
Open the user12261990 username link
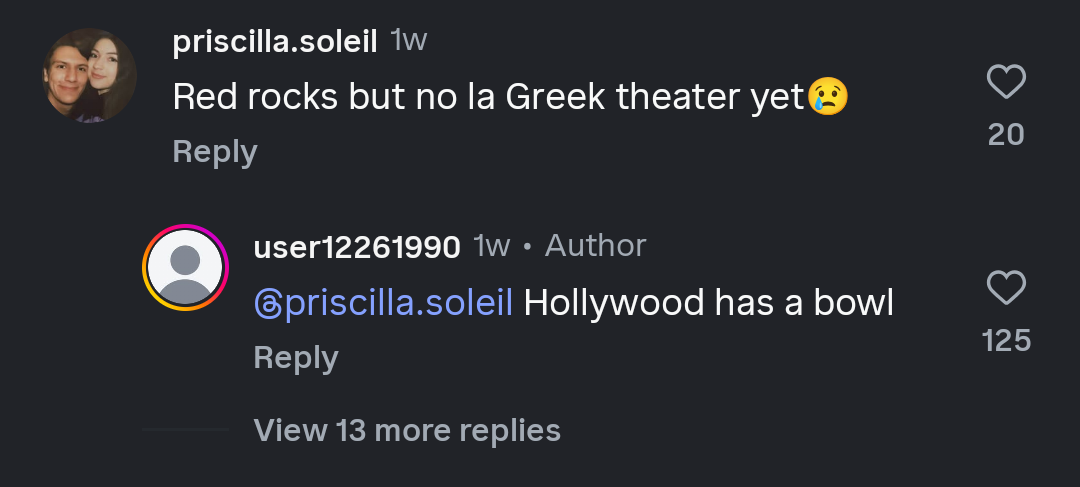point(357,247)
